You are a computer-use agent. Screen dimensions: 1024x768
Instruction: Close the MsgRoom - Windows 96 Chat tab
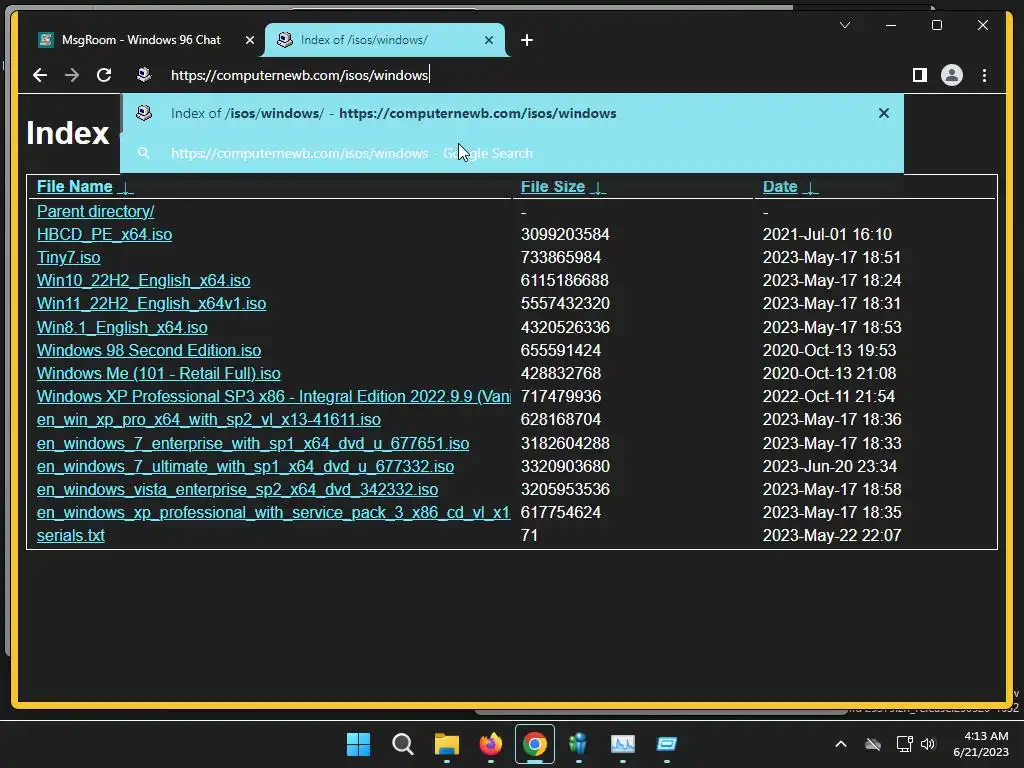click(x=249, y=40)
